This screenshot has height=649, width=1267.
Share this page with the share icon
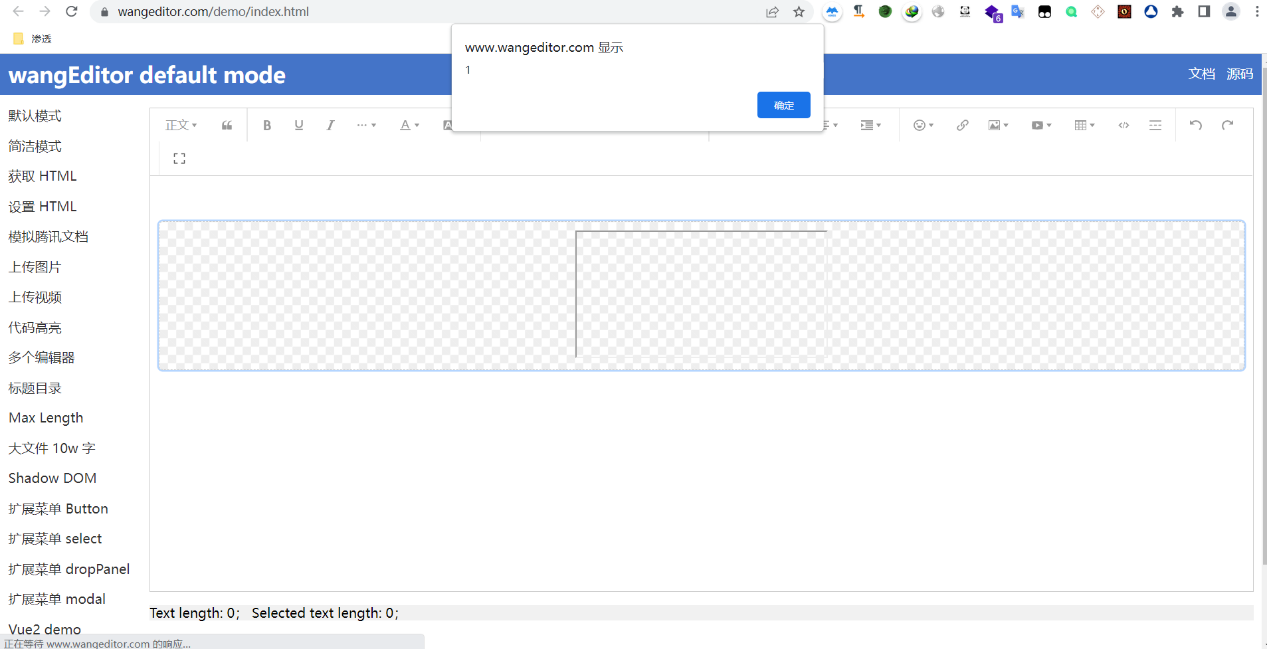pos(772,12)
